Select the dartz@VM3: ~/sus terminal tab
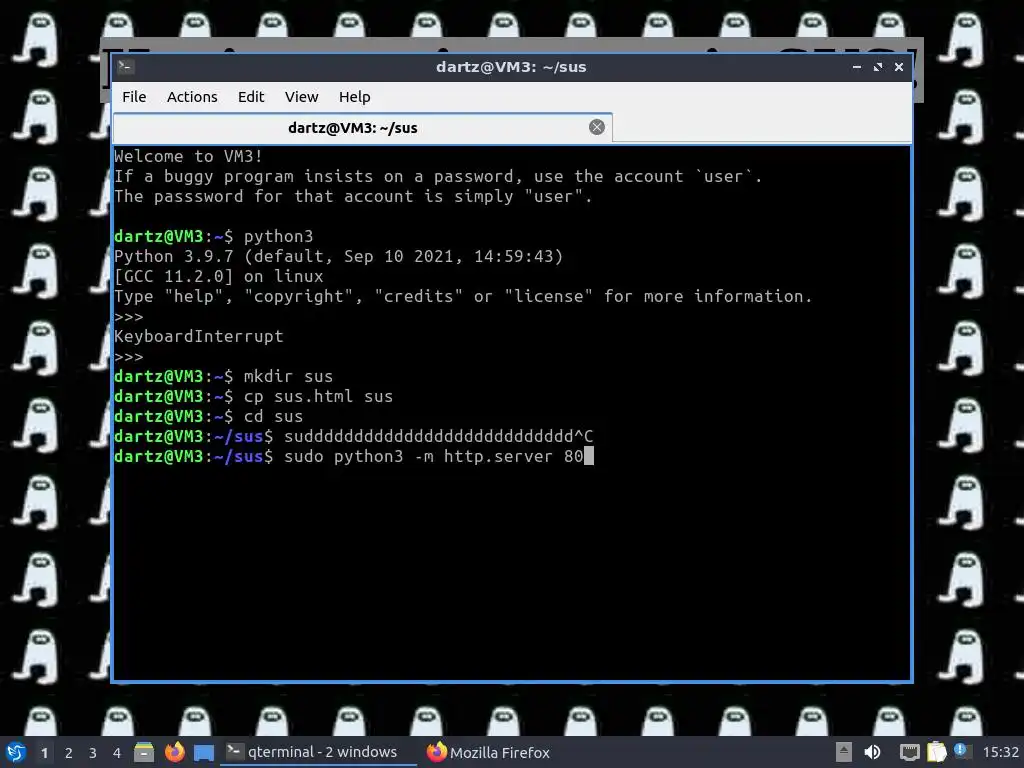This screenshot has width=1024, height=768. (362, 128)
